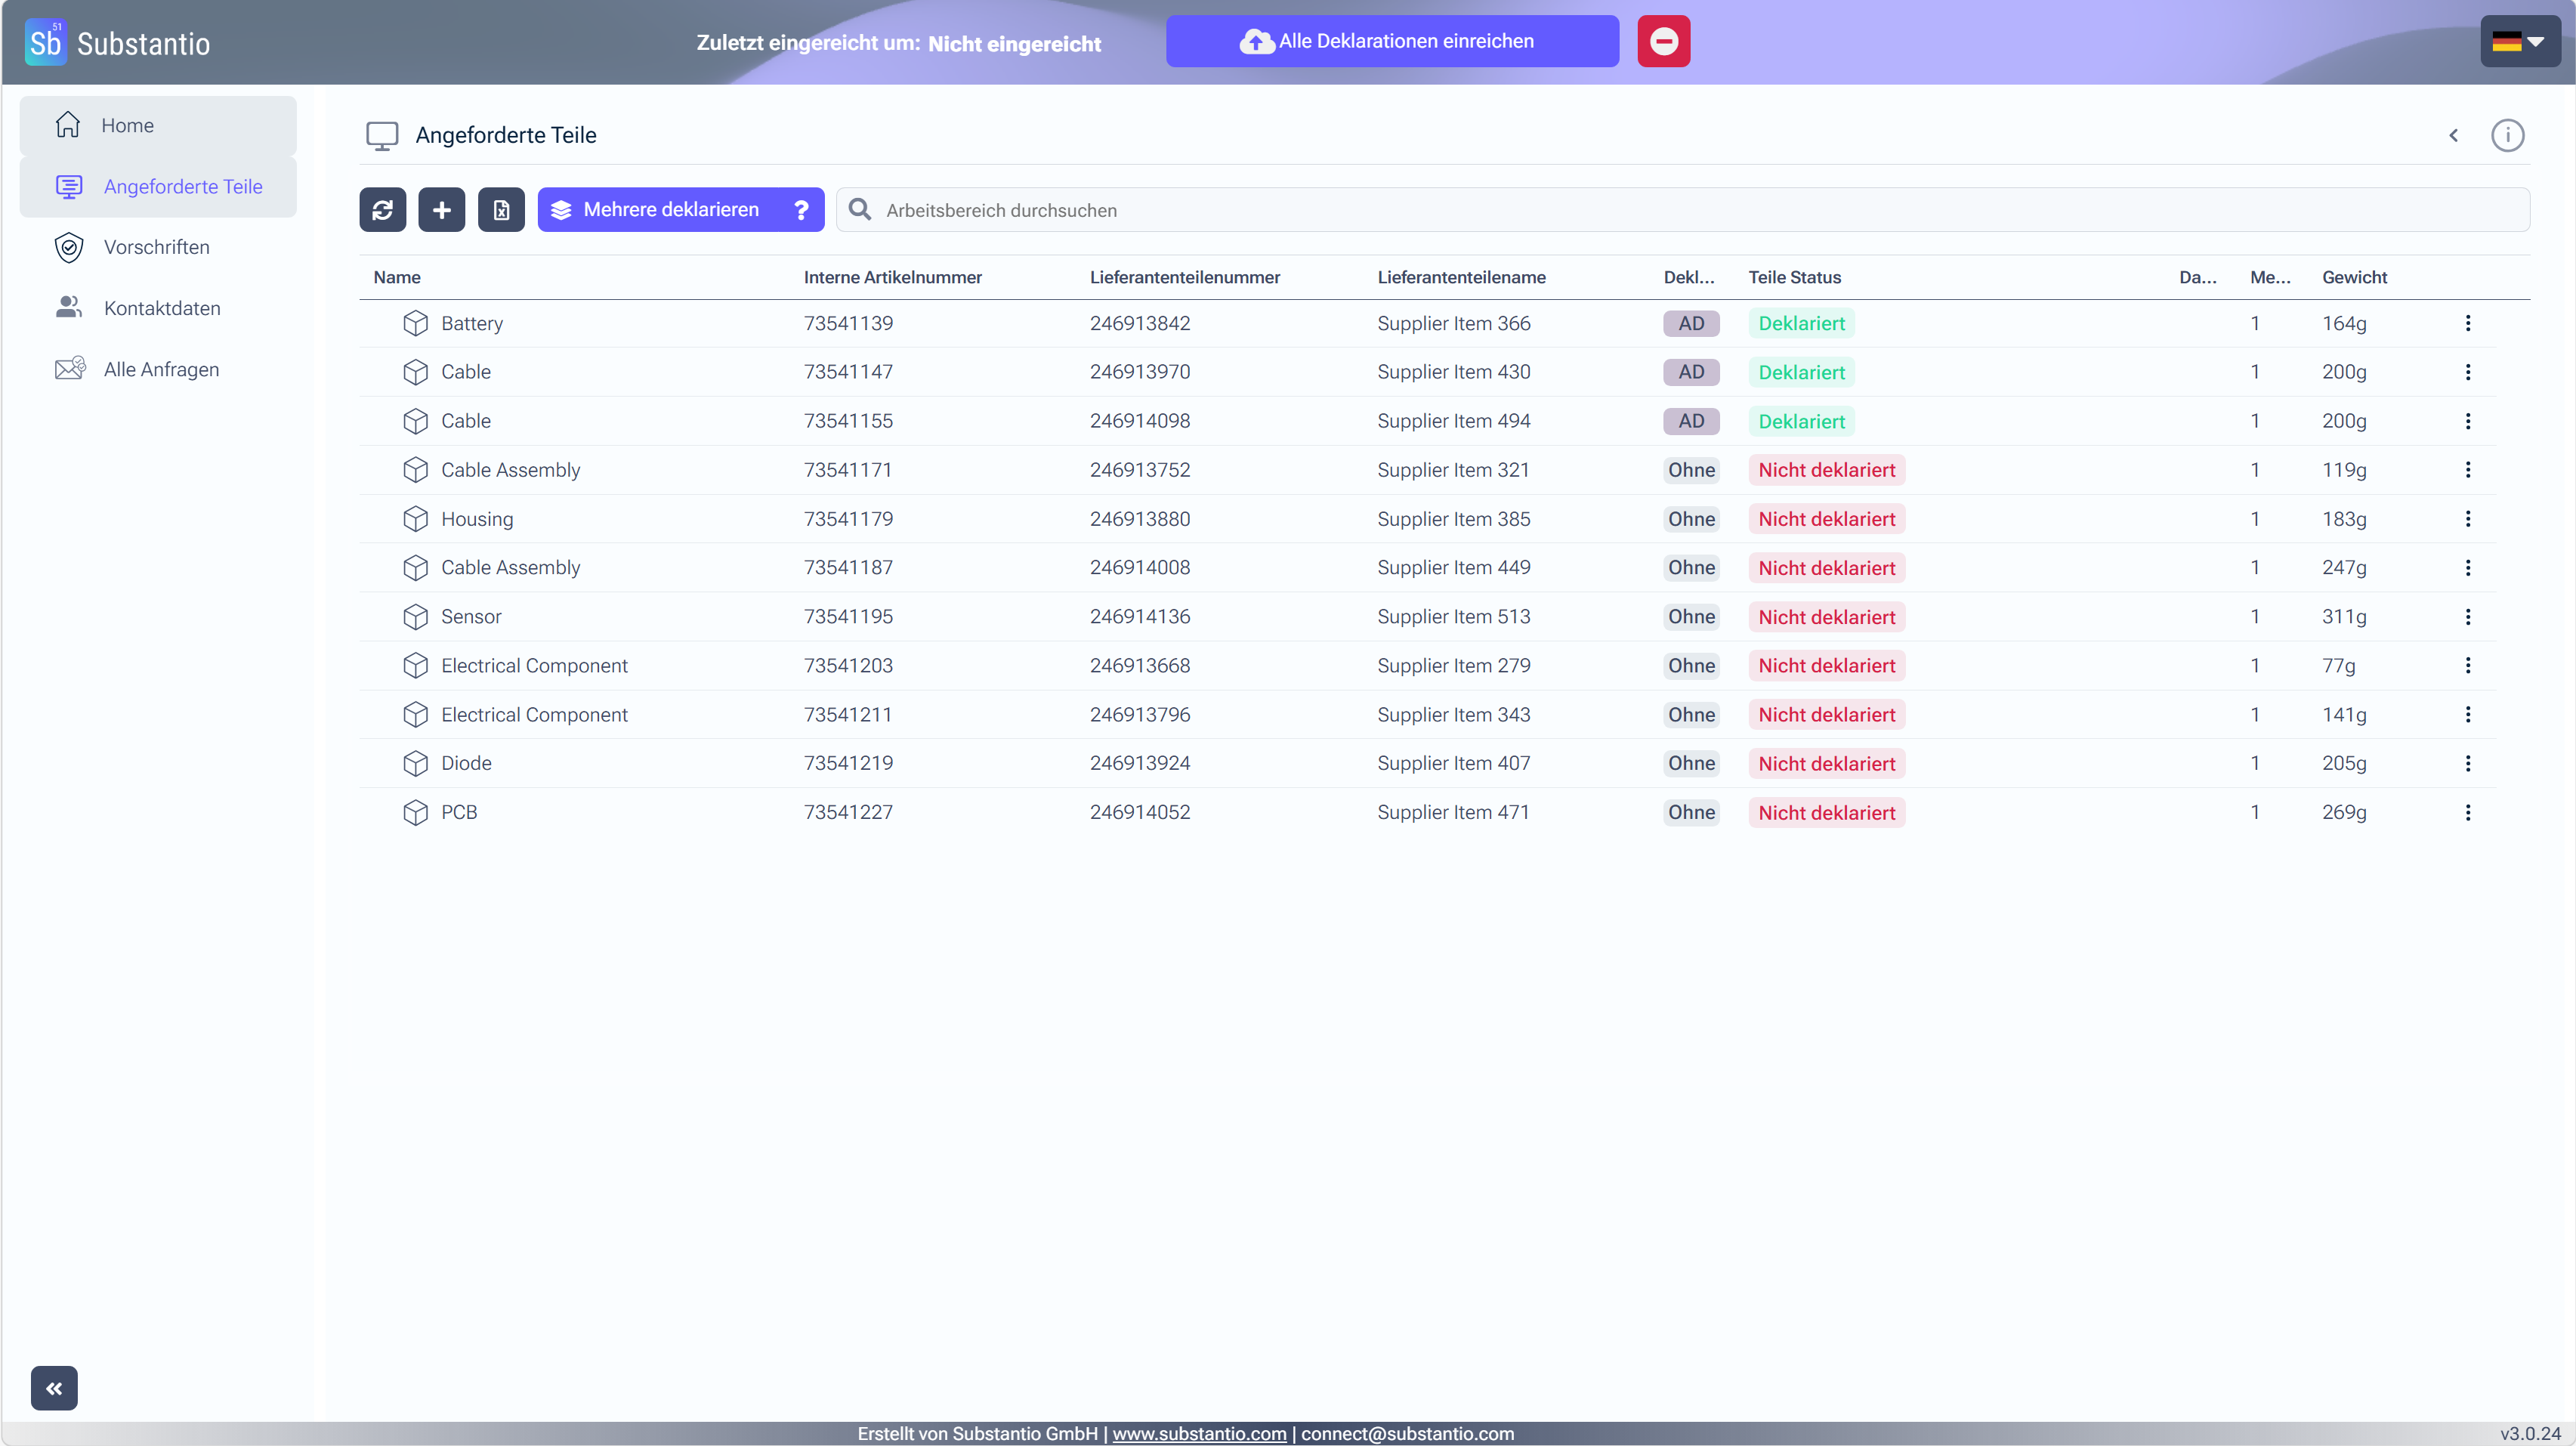
Task: Open the three-dot menu for the Housing row
Action: click(x=2467, y=519)
